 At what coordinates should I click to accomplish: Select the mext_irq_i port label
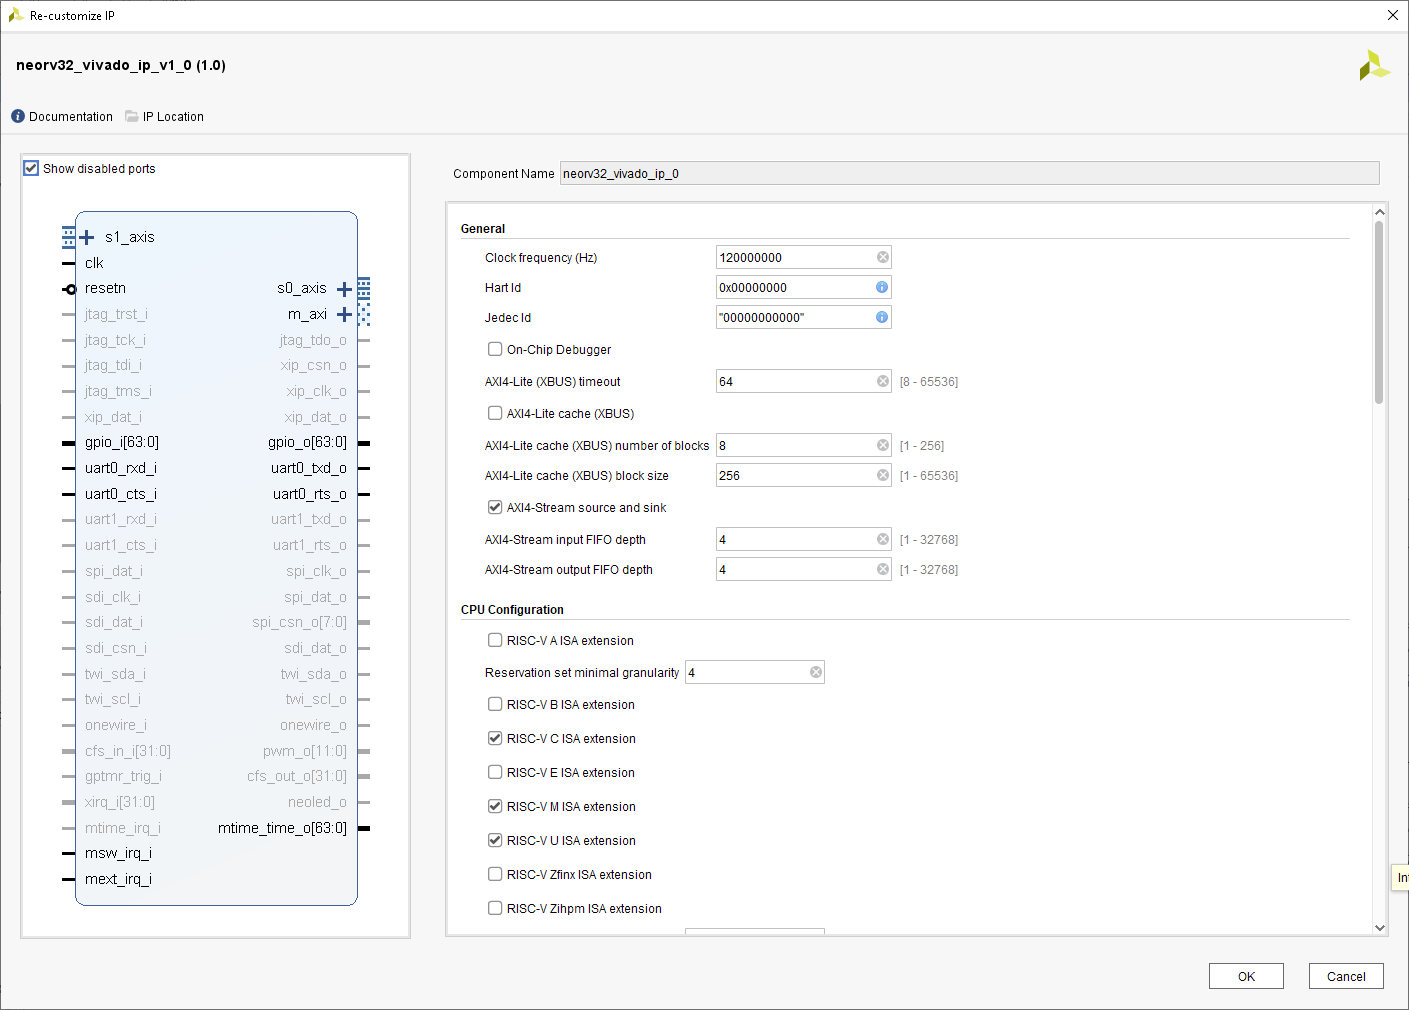click(x=118, y=879)
